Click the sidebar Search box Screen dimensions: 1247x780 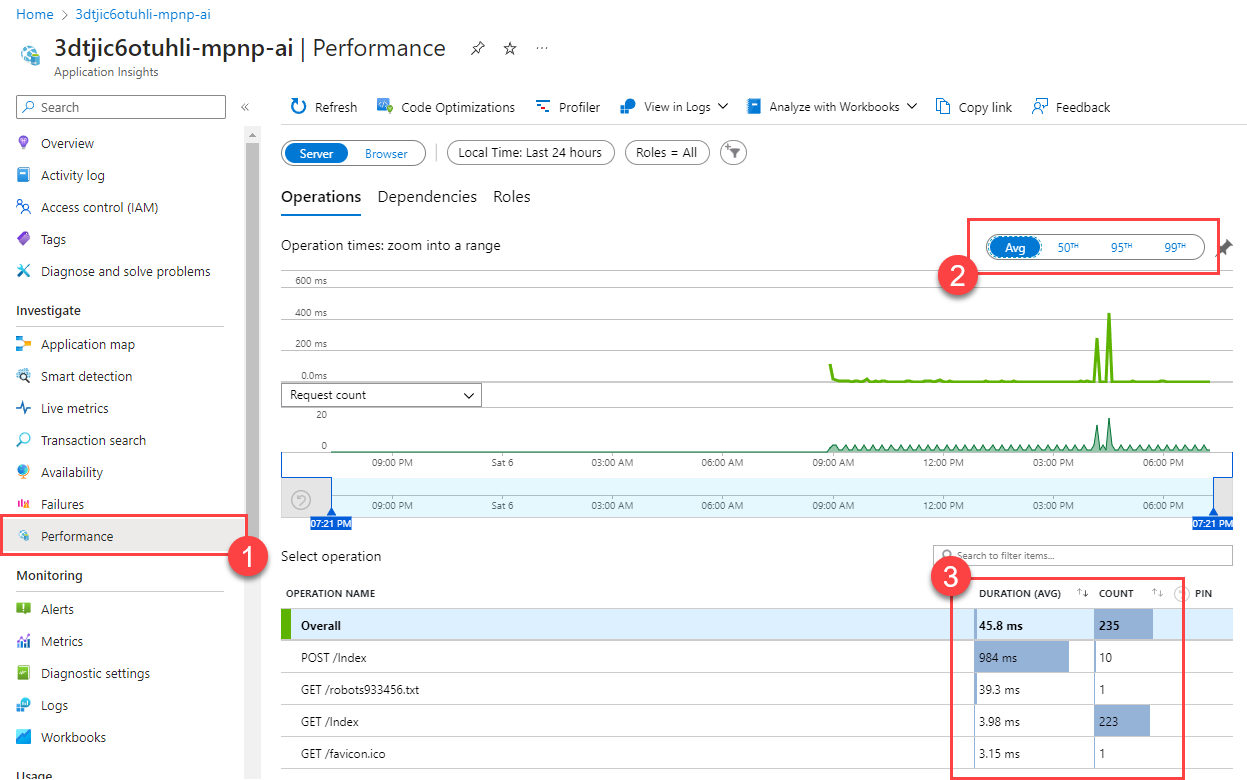point(121,107)
